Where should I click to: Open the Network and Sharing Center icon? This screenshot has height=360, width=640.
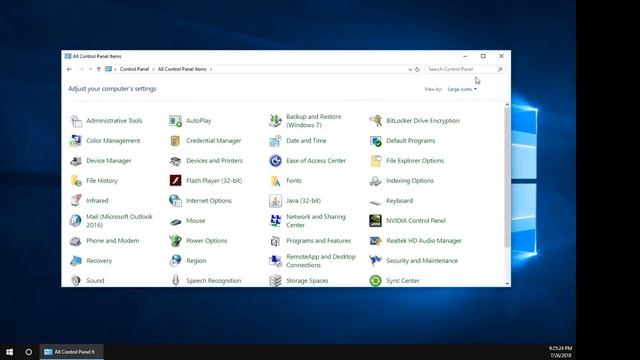click(276, 221)
